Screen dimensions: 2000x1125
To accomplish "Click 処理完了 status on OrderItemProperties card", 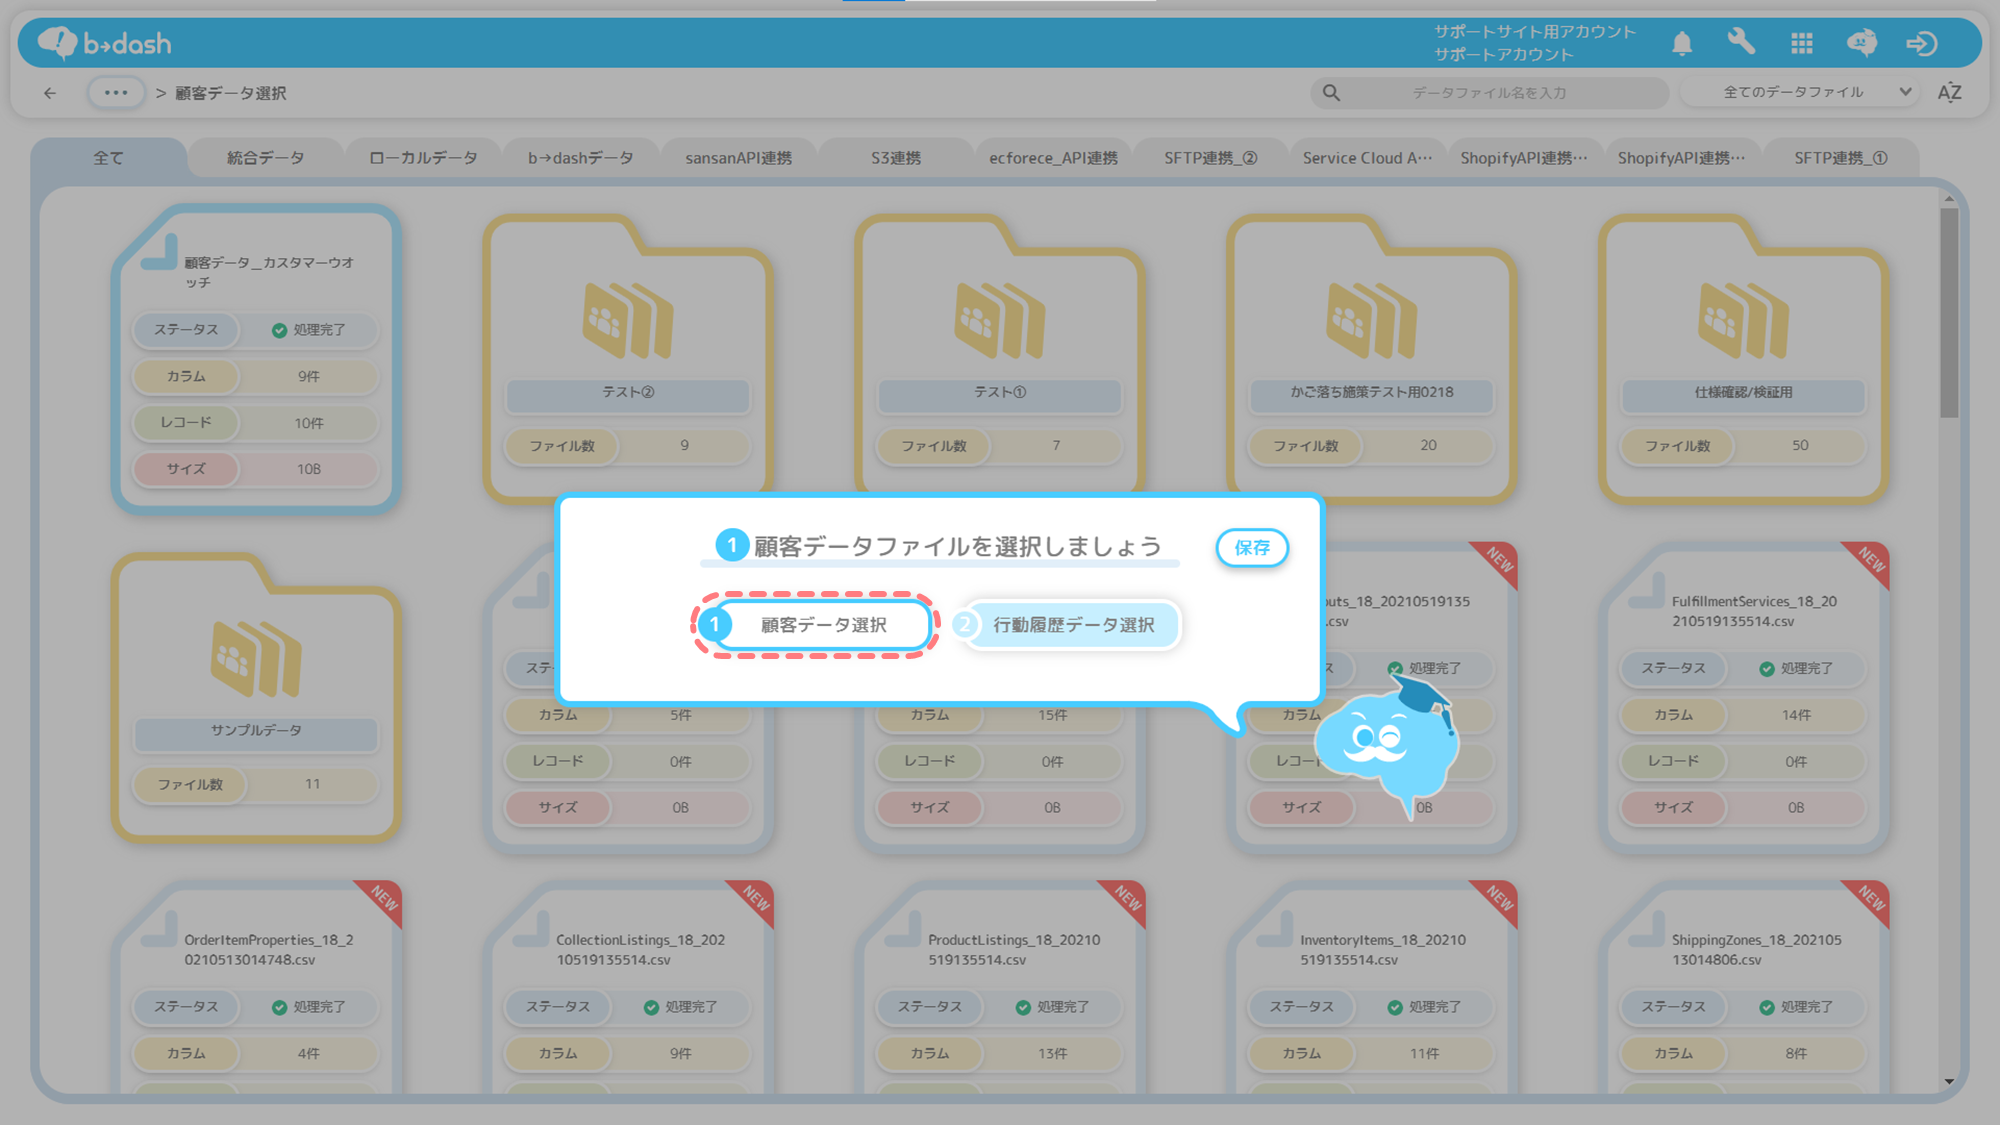I will pos(309,1007).
